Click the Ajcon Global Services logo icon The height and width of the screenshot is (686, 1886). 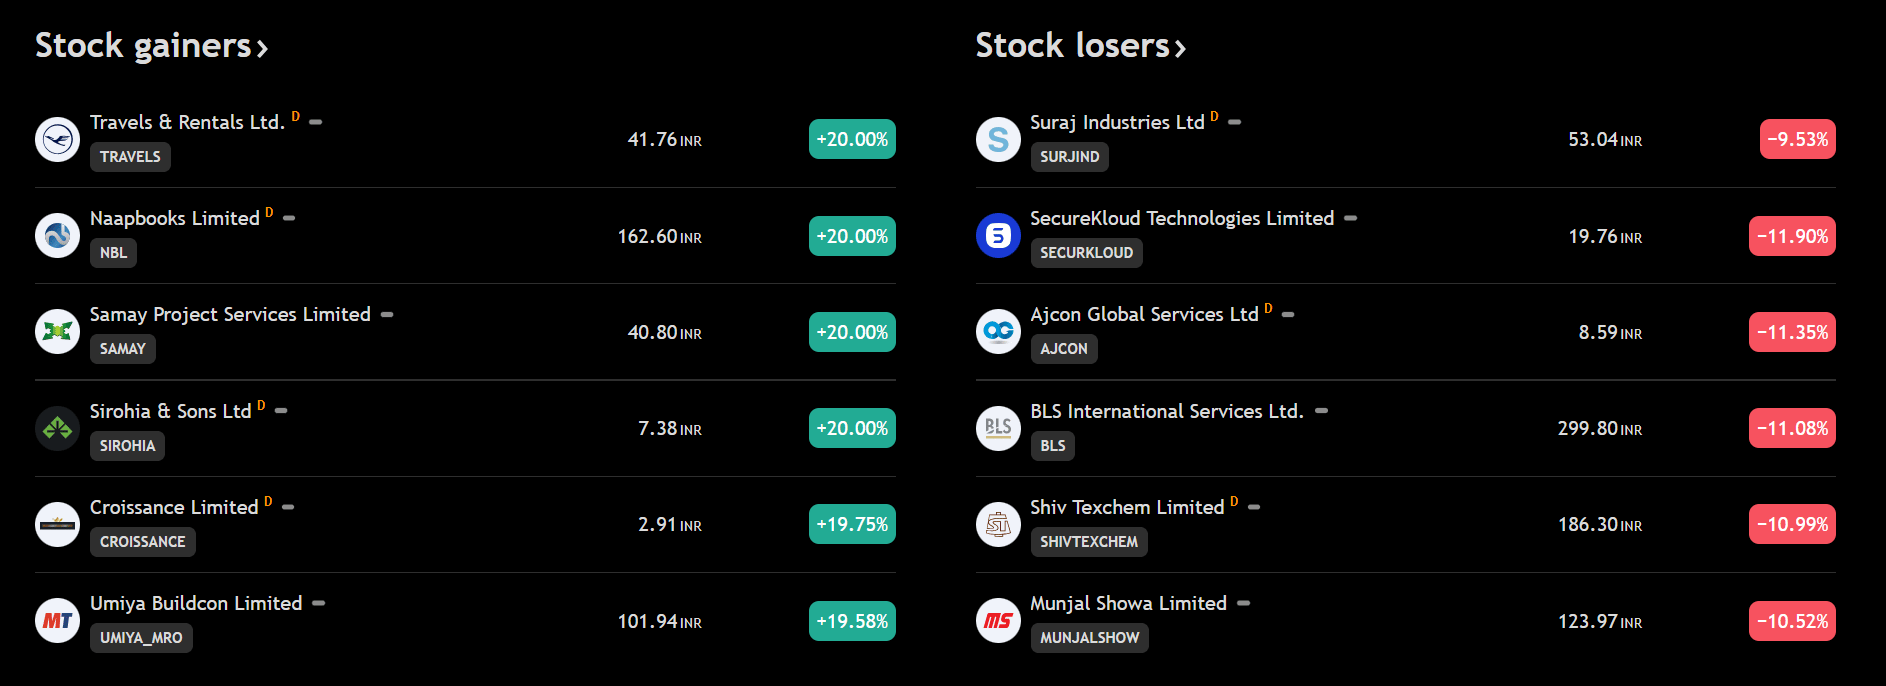coord(997,332)
